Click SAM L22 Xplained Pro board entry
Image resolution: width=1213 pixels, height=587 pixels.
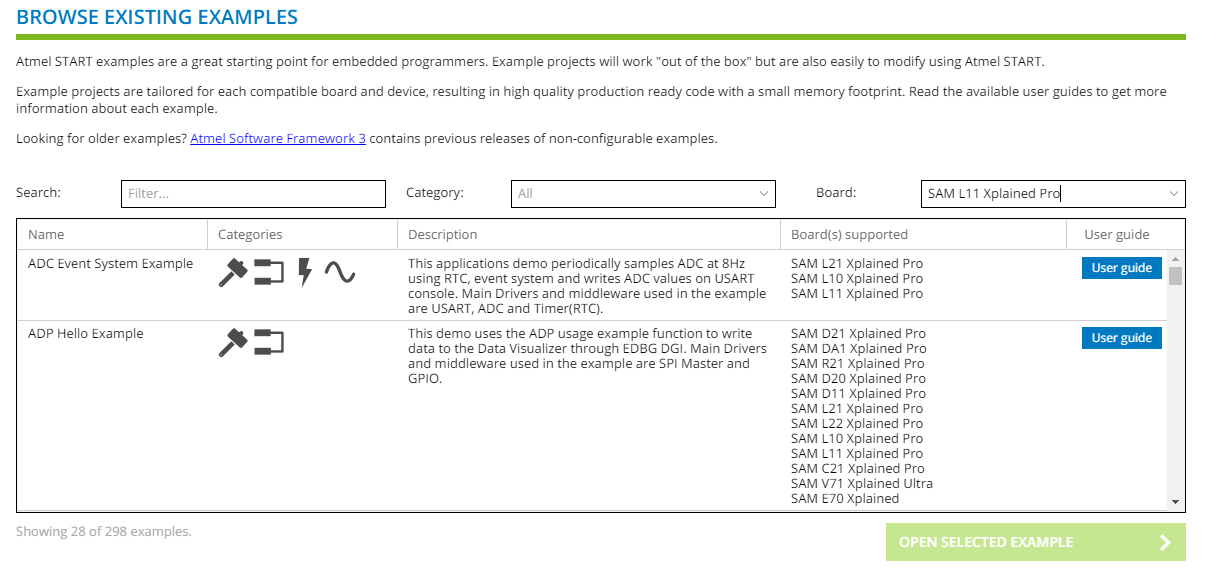857,424
